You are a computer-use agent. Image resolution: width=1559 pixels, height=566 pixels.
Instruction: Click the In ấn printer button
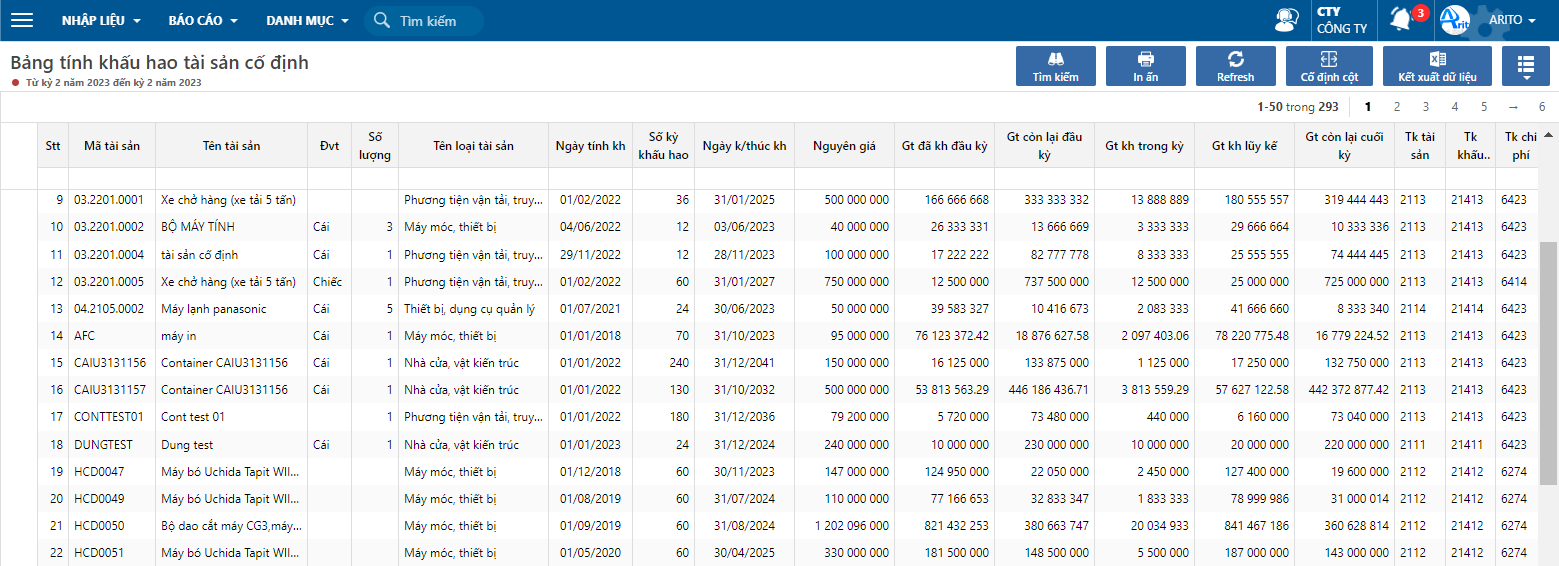pyautogui.click(x=1146, y=66)
